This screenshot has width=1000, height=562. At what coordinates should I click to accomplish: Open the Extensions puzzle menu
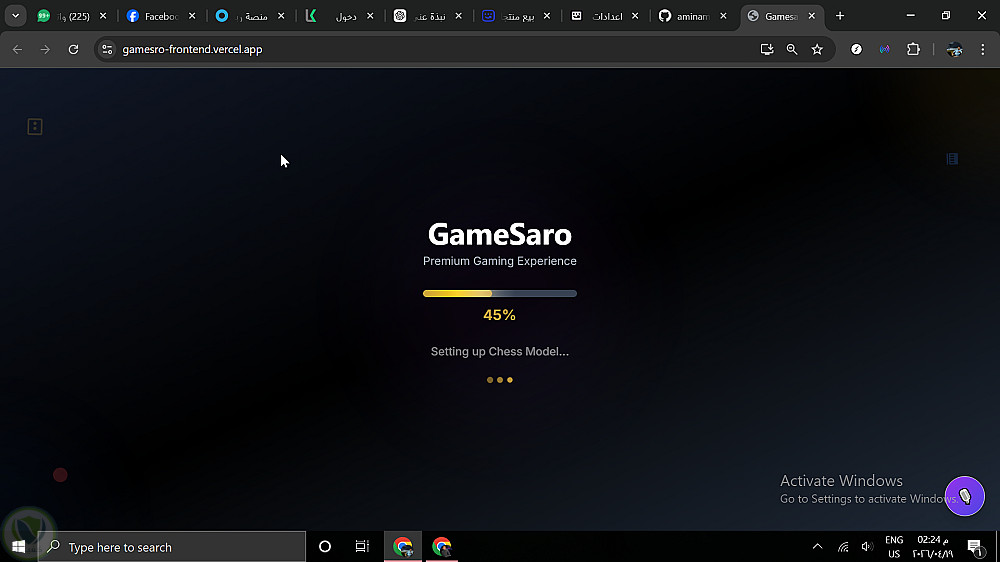point(913,49)
